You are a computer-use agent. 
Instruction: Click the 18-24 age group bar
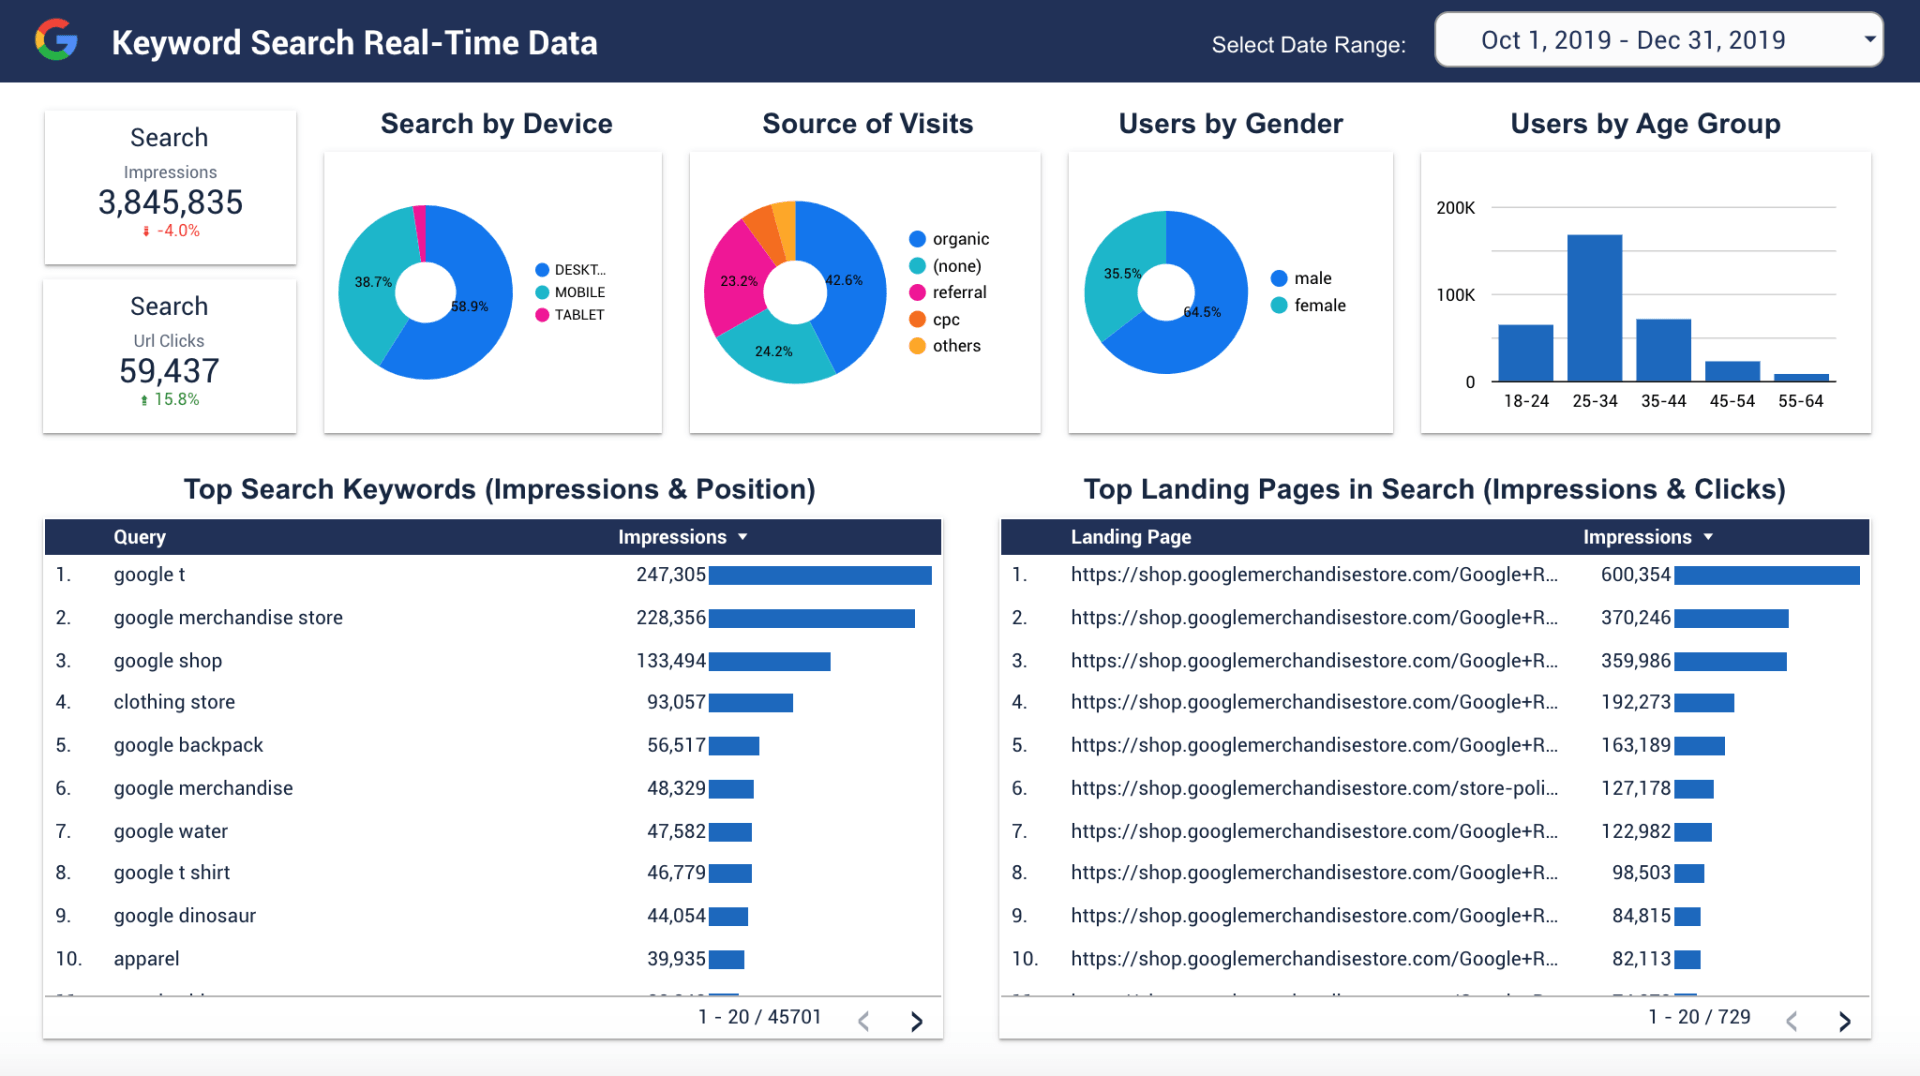point(1525,353)
